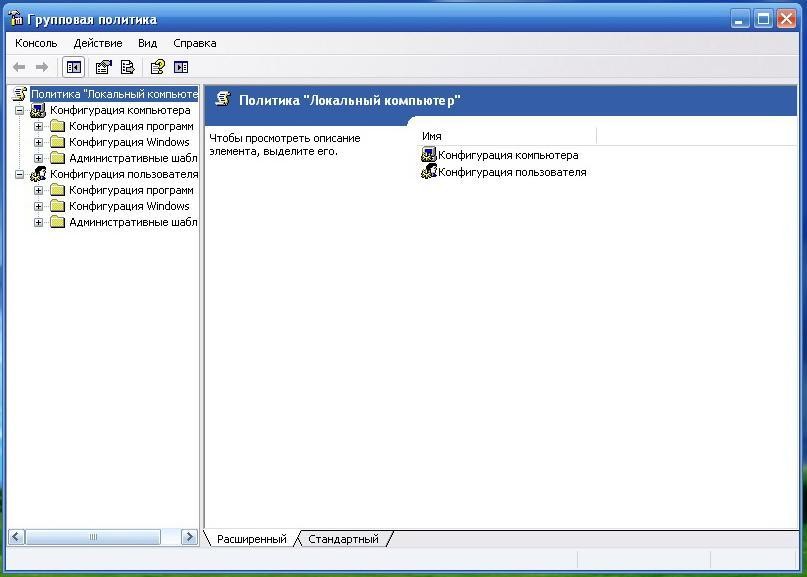Open the Properties toolbar icon

(x=103, y=67)
